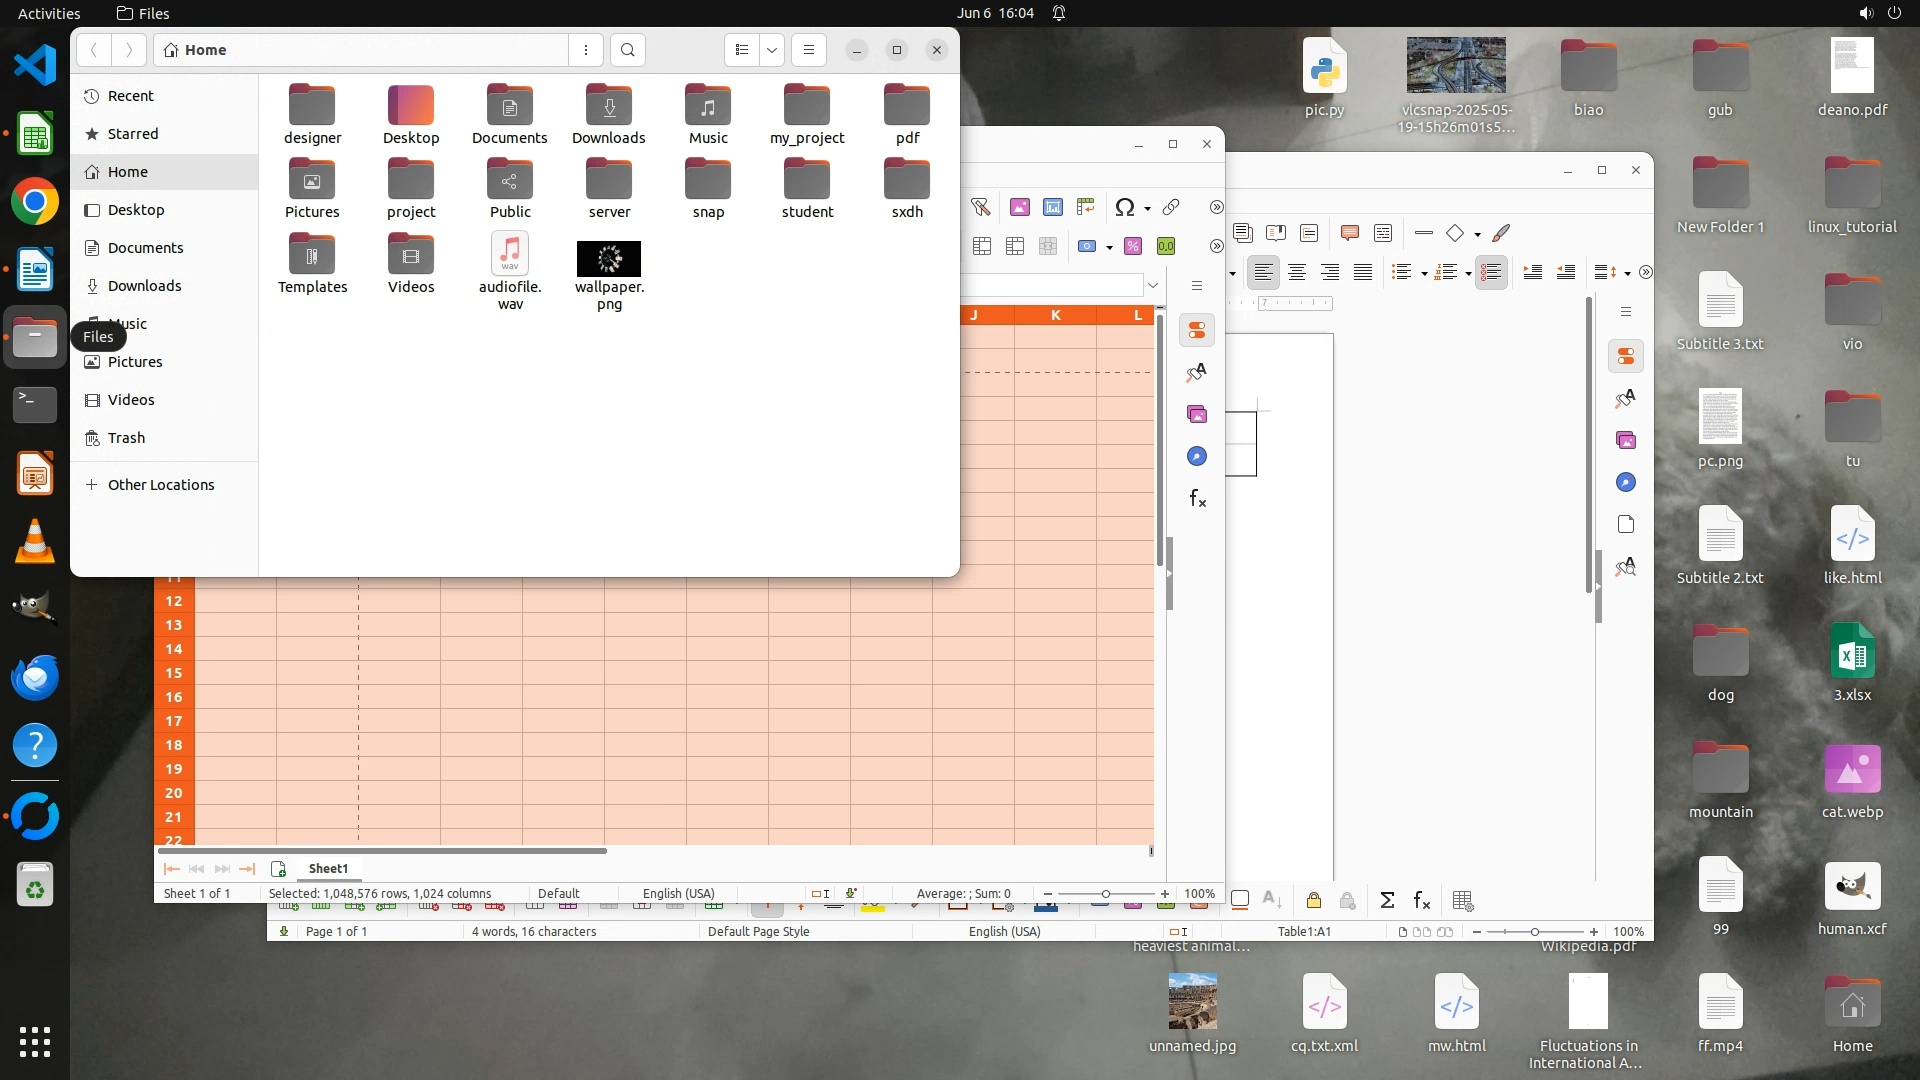Image resolution: width=1920 pixels, height=1080 pixels.
Task: Click Activities in the top bar
Action: [x=49, y=13]
